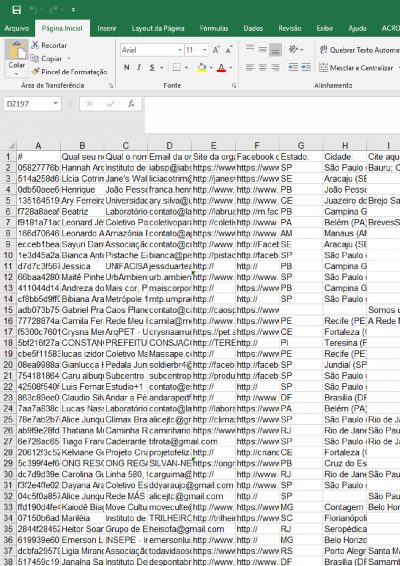Apply the red font color
This screenshot has height=566, width=400.
(x=222, y=68)
